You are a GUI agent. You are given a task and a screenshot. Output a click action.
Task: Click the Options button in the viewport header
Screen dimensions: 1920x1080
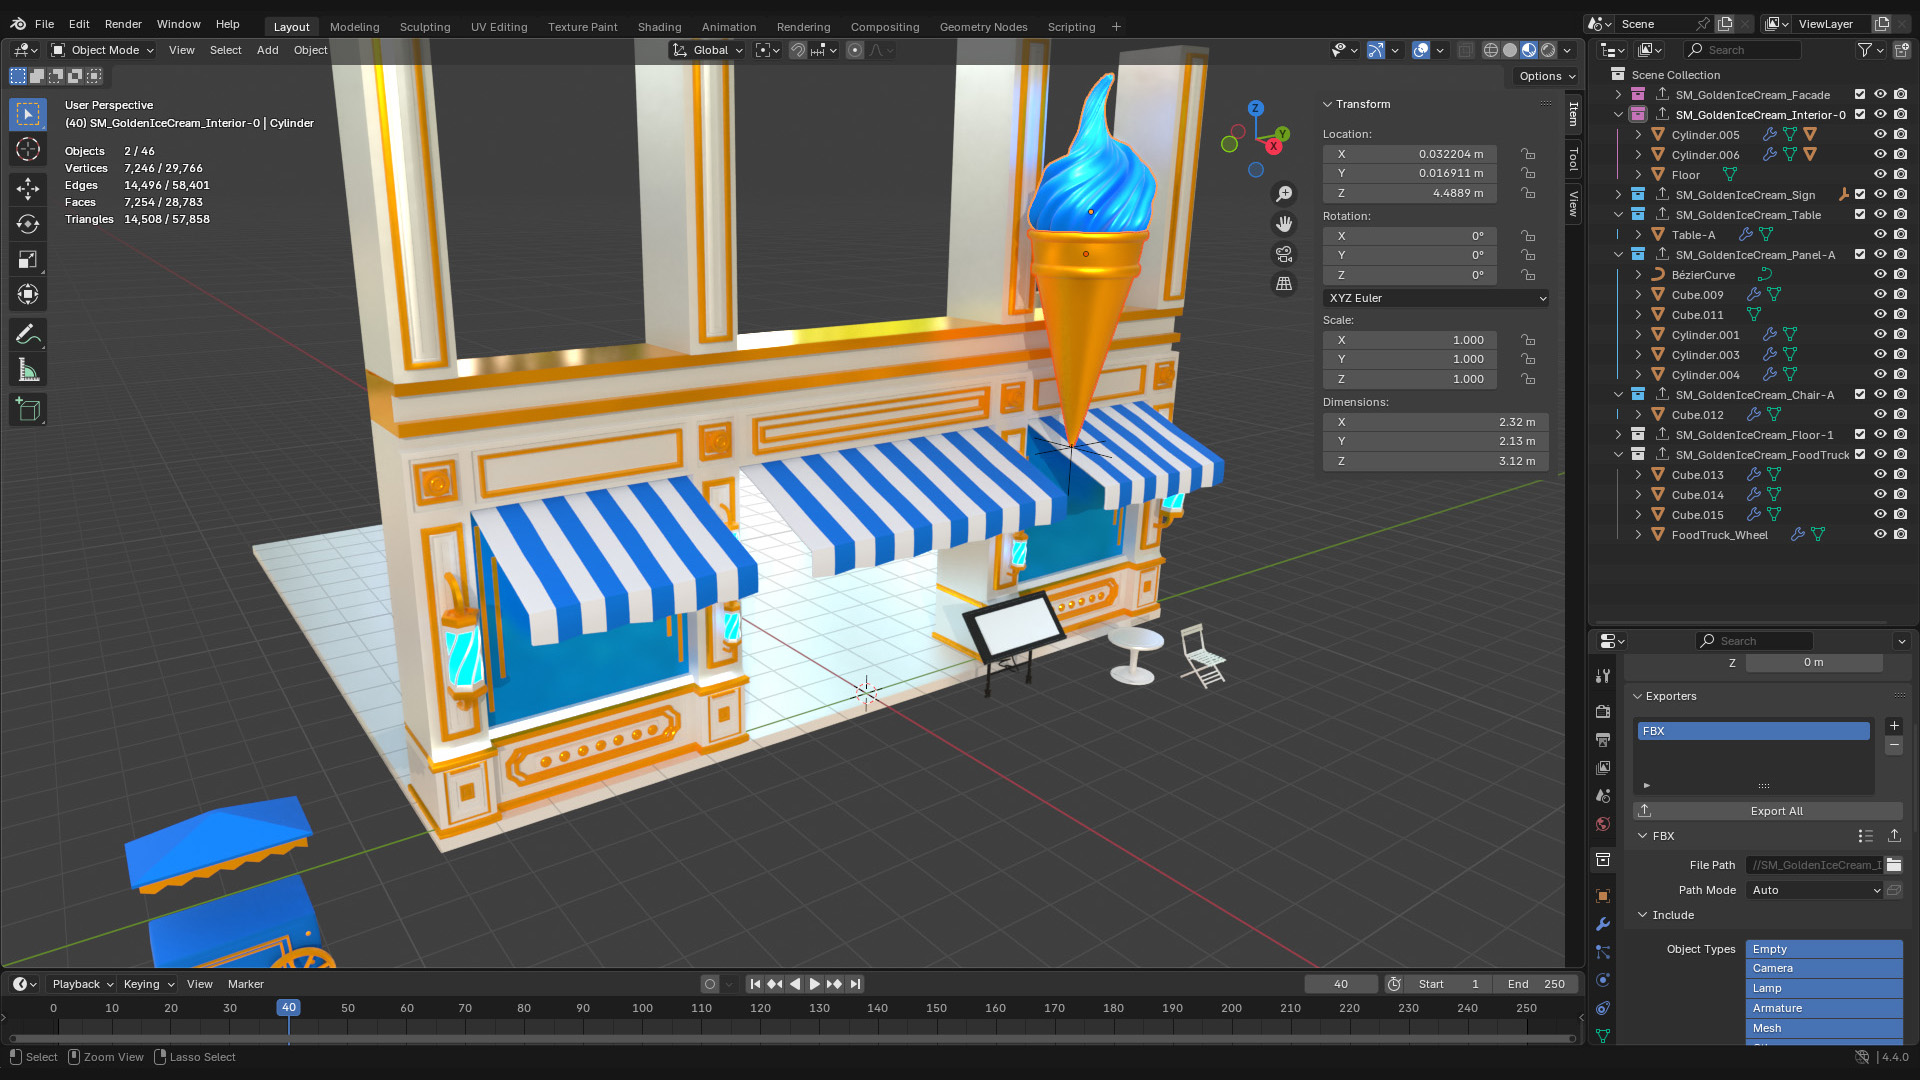tap(1544, 76)
